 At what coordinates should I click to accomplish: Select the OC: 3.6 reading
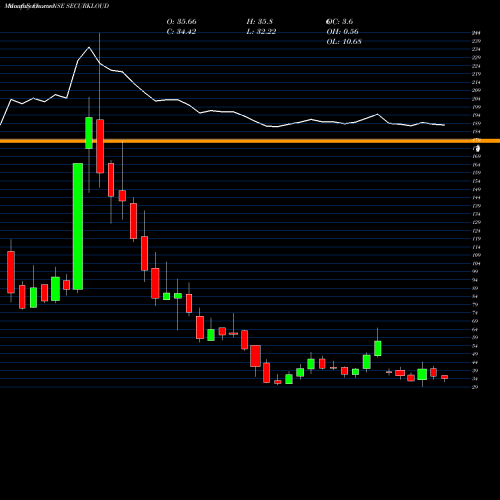[339, 22]
